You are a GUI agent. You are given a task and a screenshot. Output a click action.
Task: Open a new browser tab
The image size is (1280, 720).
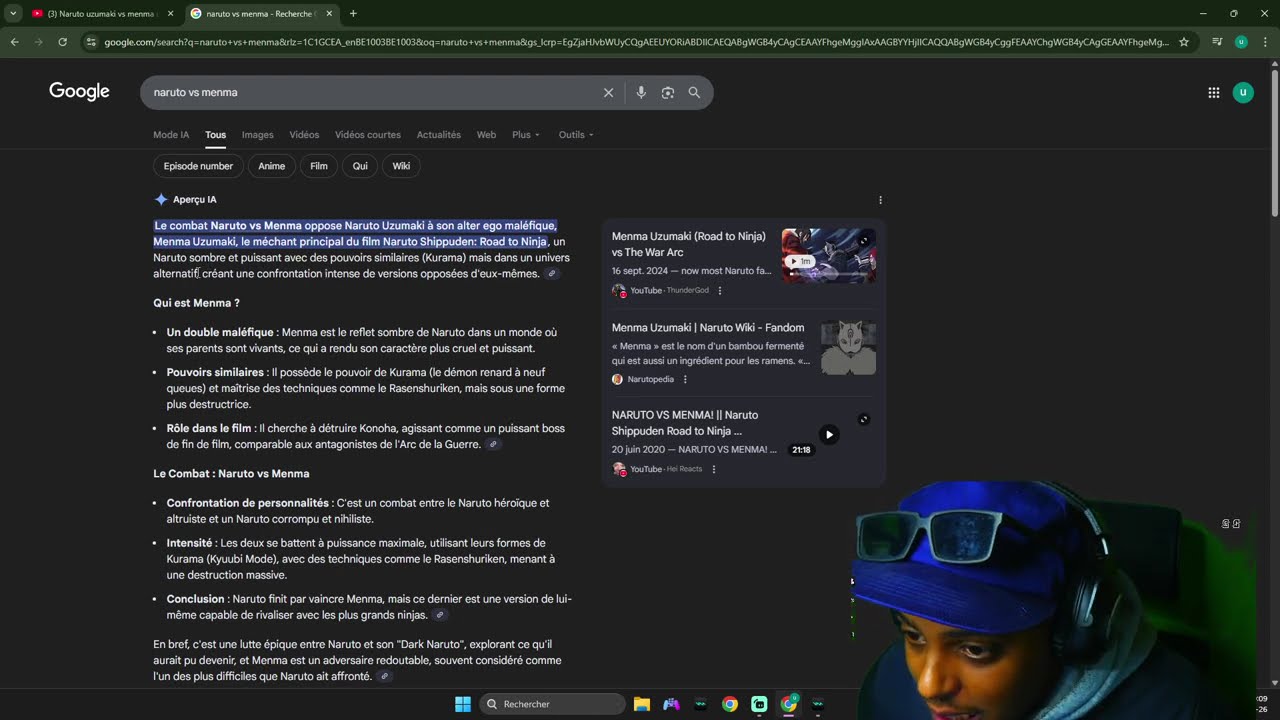point(353,14)
